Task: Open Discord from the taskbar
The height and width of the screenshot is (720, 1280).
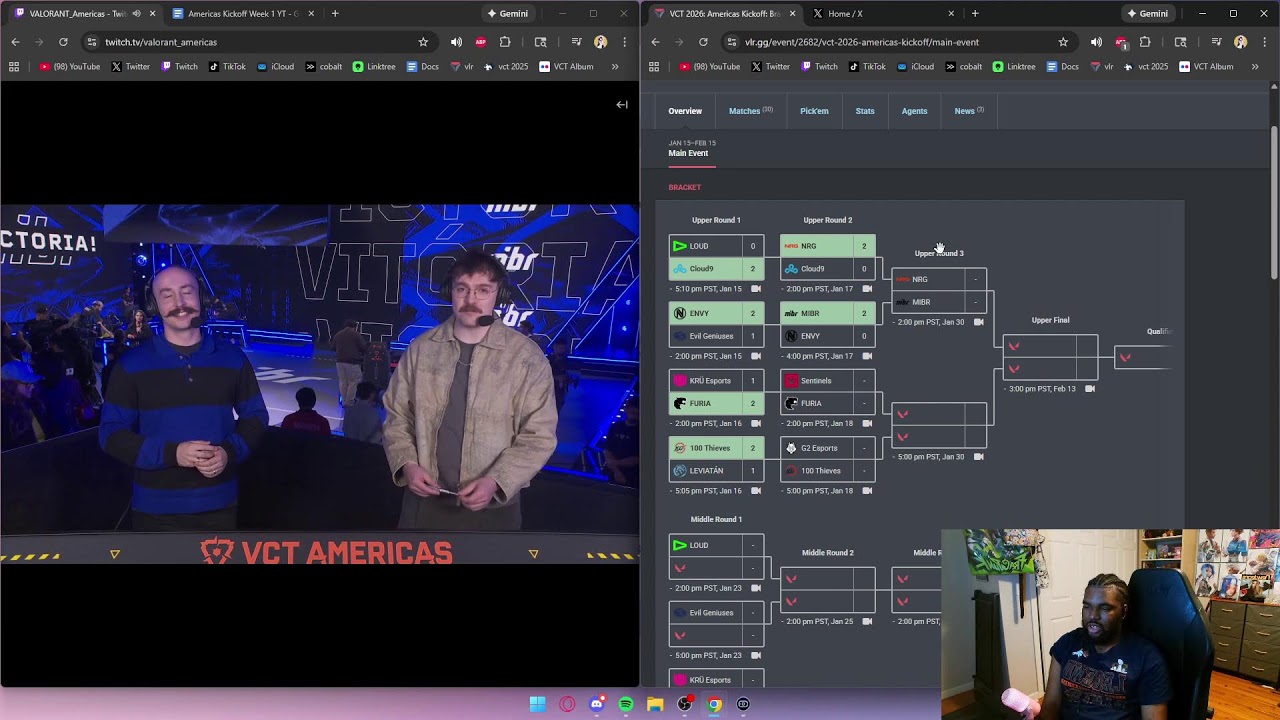Action: (597, 704)
